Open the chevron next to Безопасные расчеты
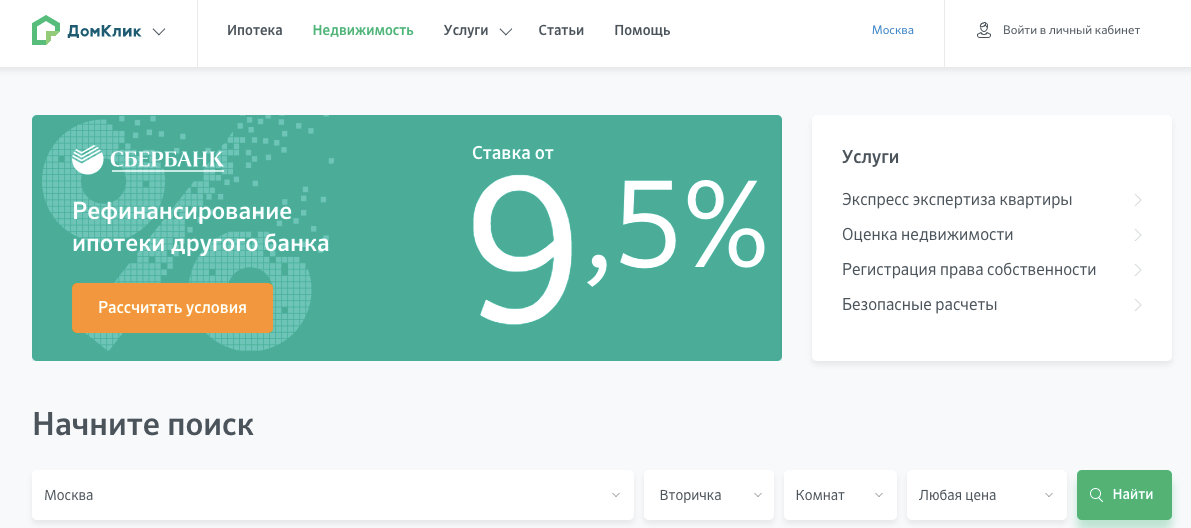1191x528 pixels. point(1138,305)
